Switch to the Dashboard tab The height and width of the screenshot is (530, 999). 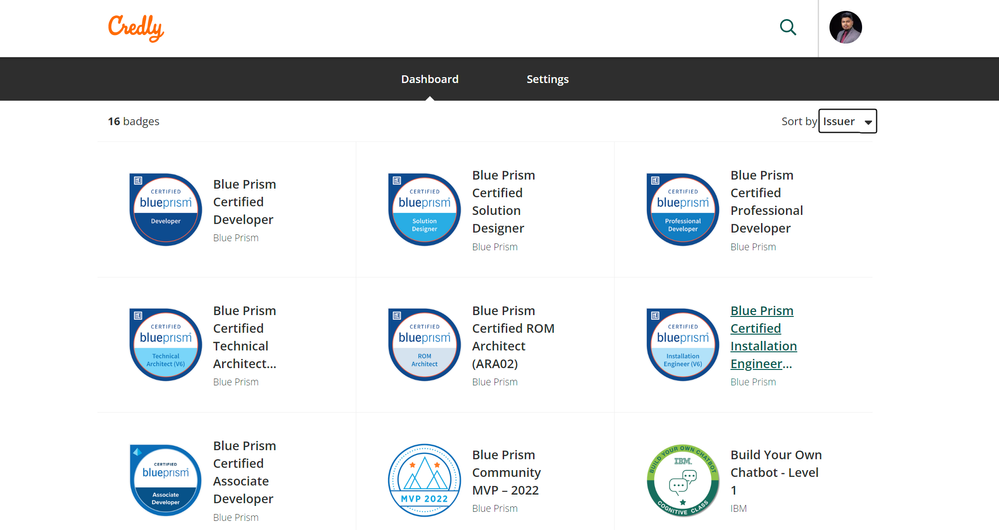429,79
